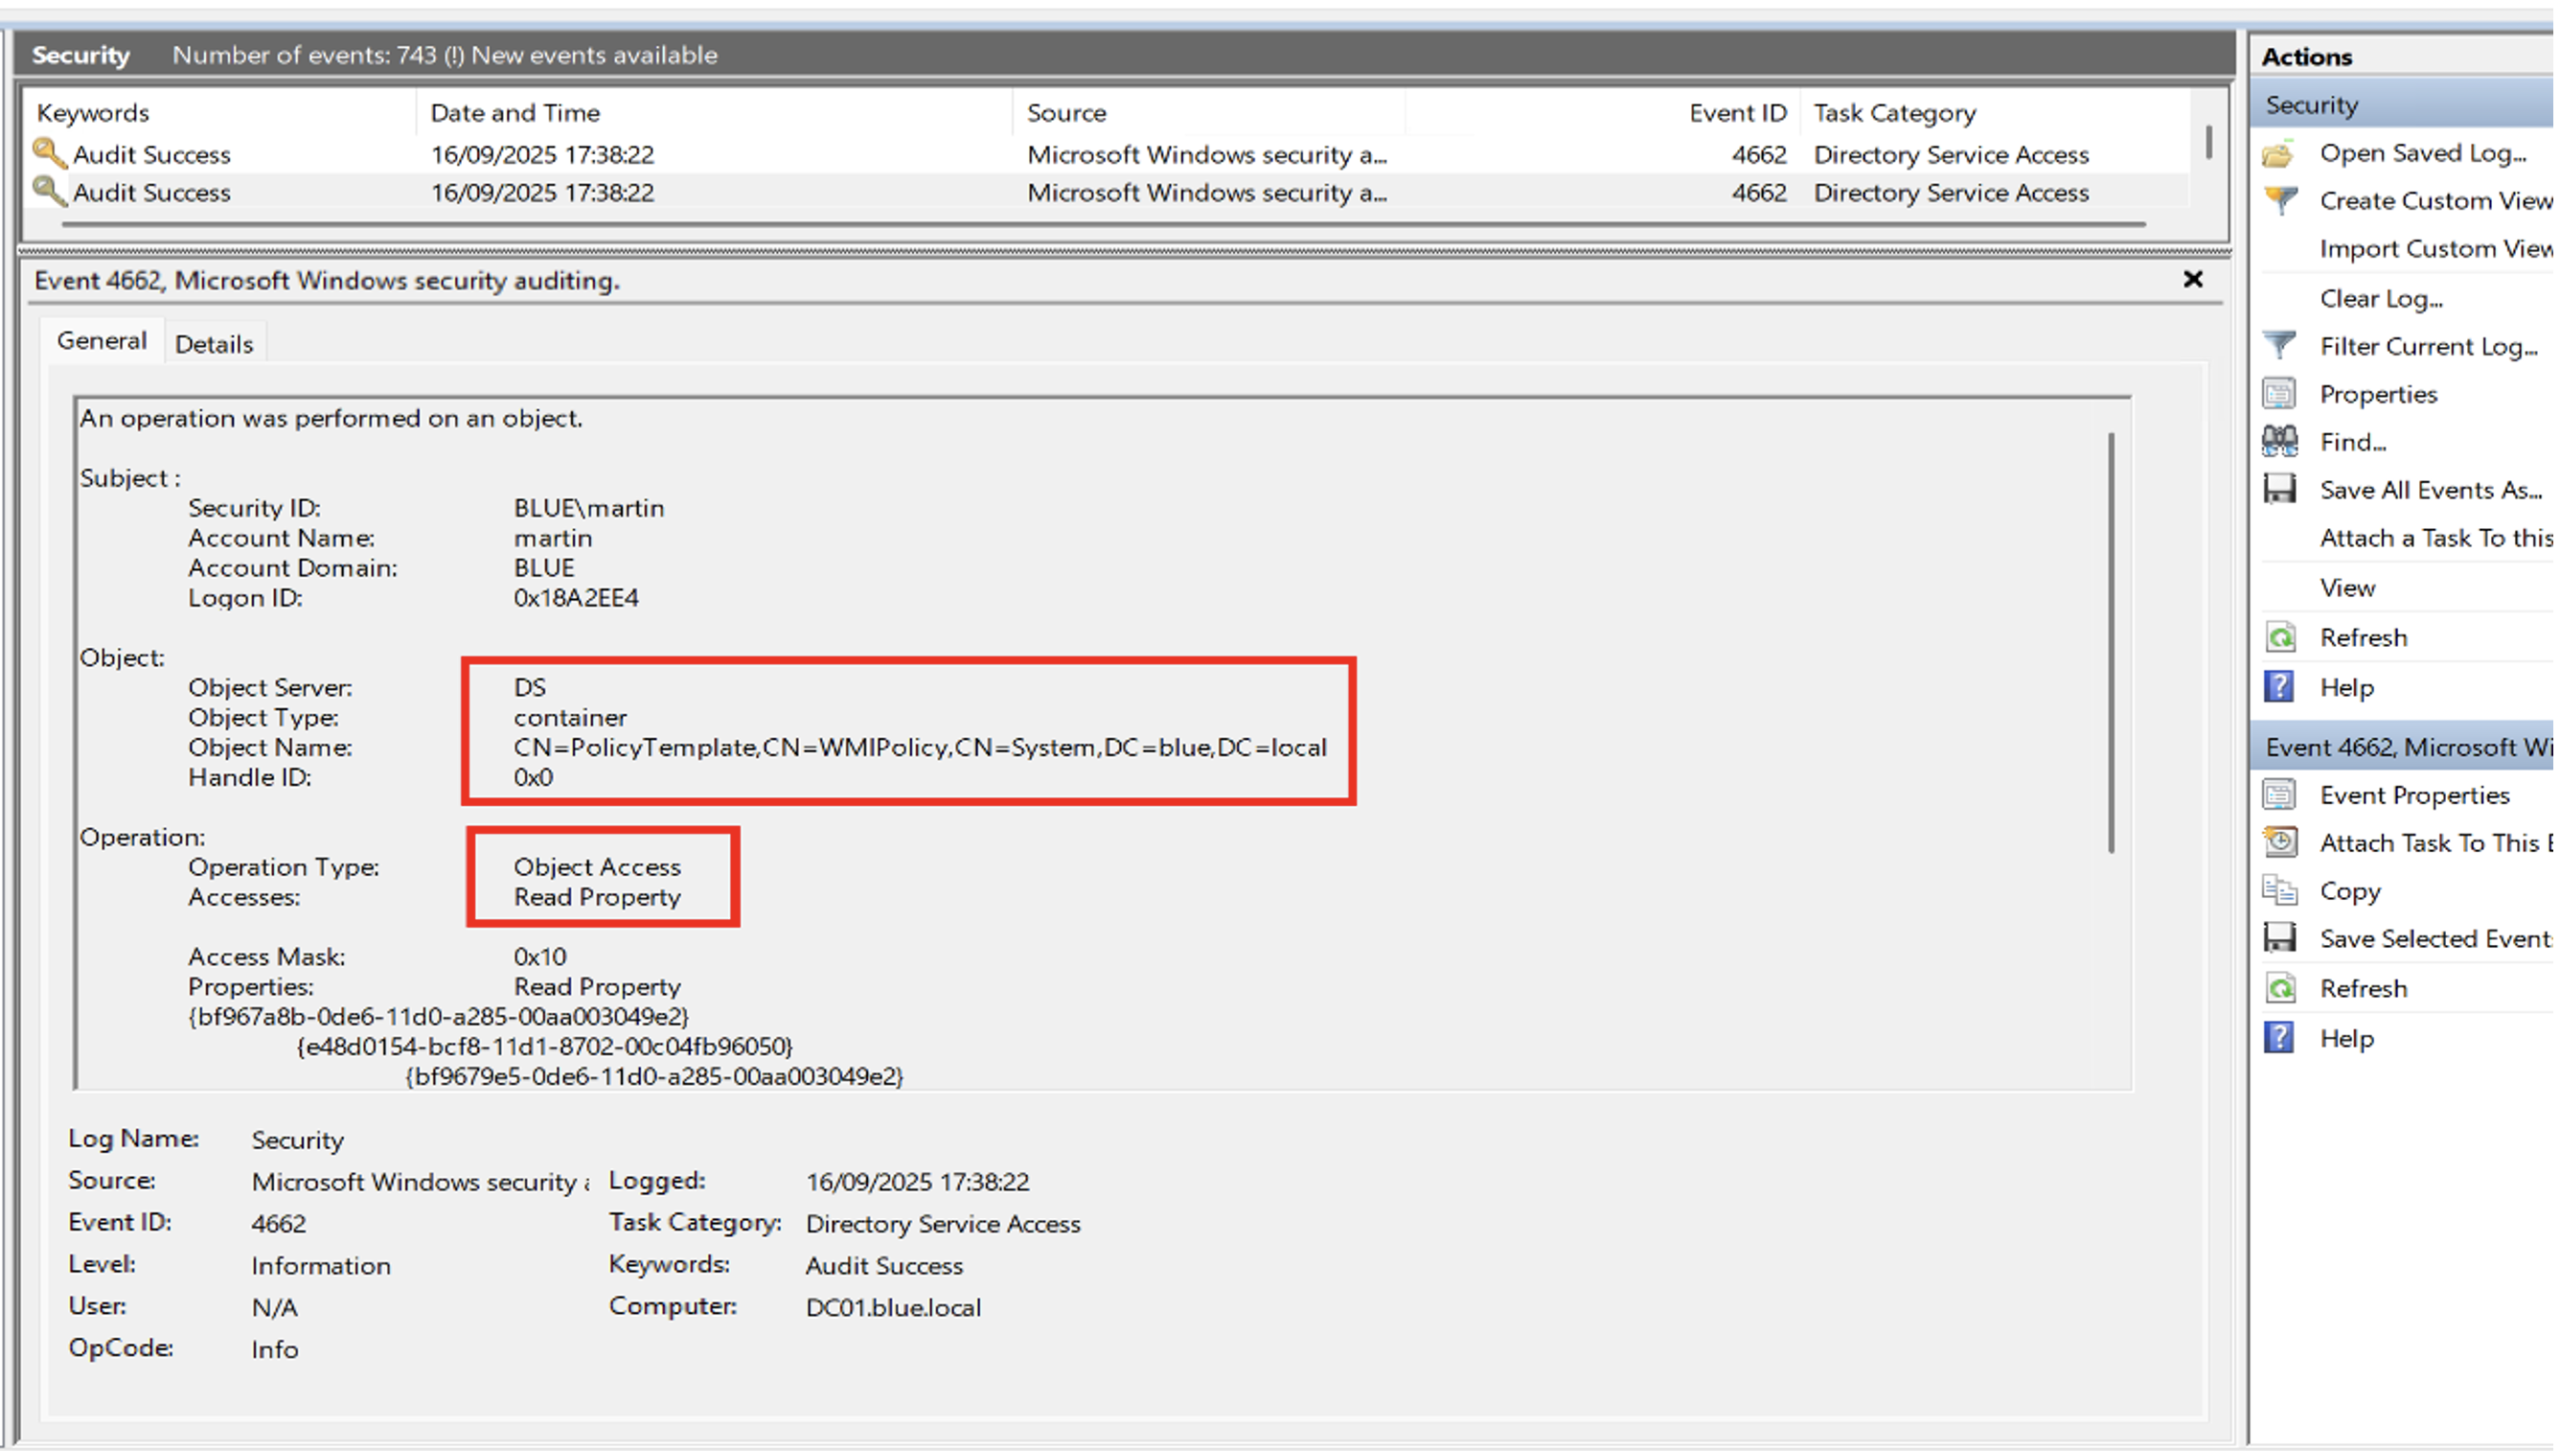Click Save Selected Events floppy icon
The image size is (2560, 1451).
(2279, 938)
